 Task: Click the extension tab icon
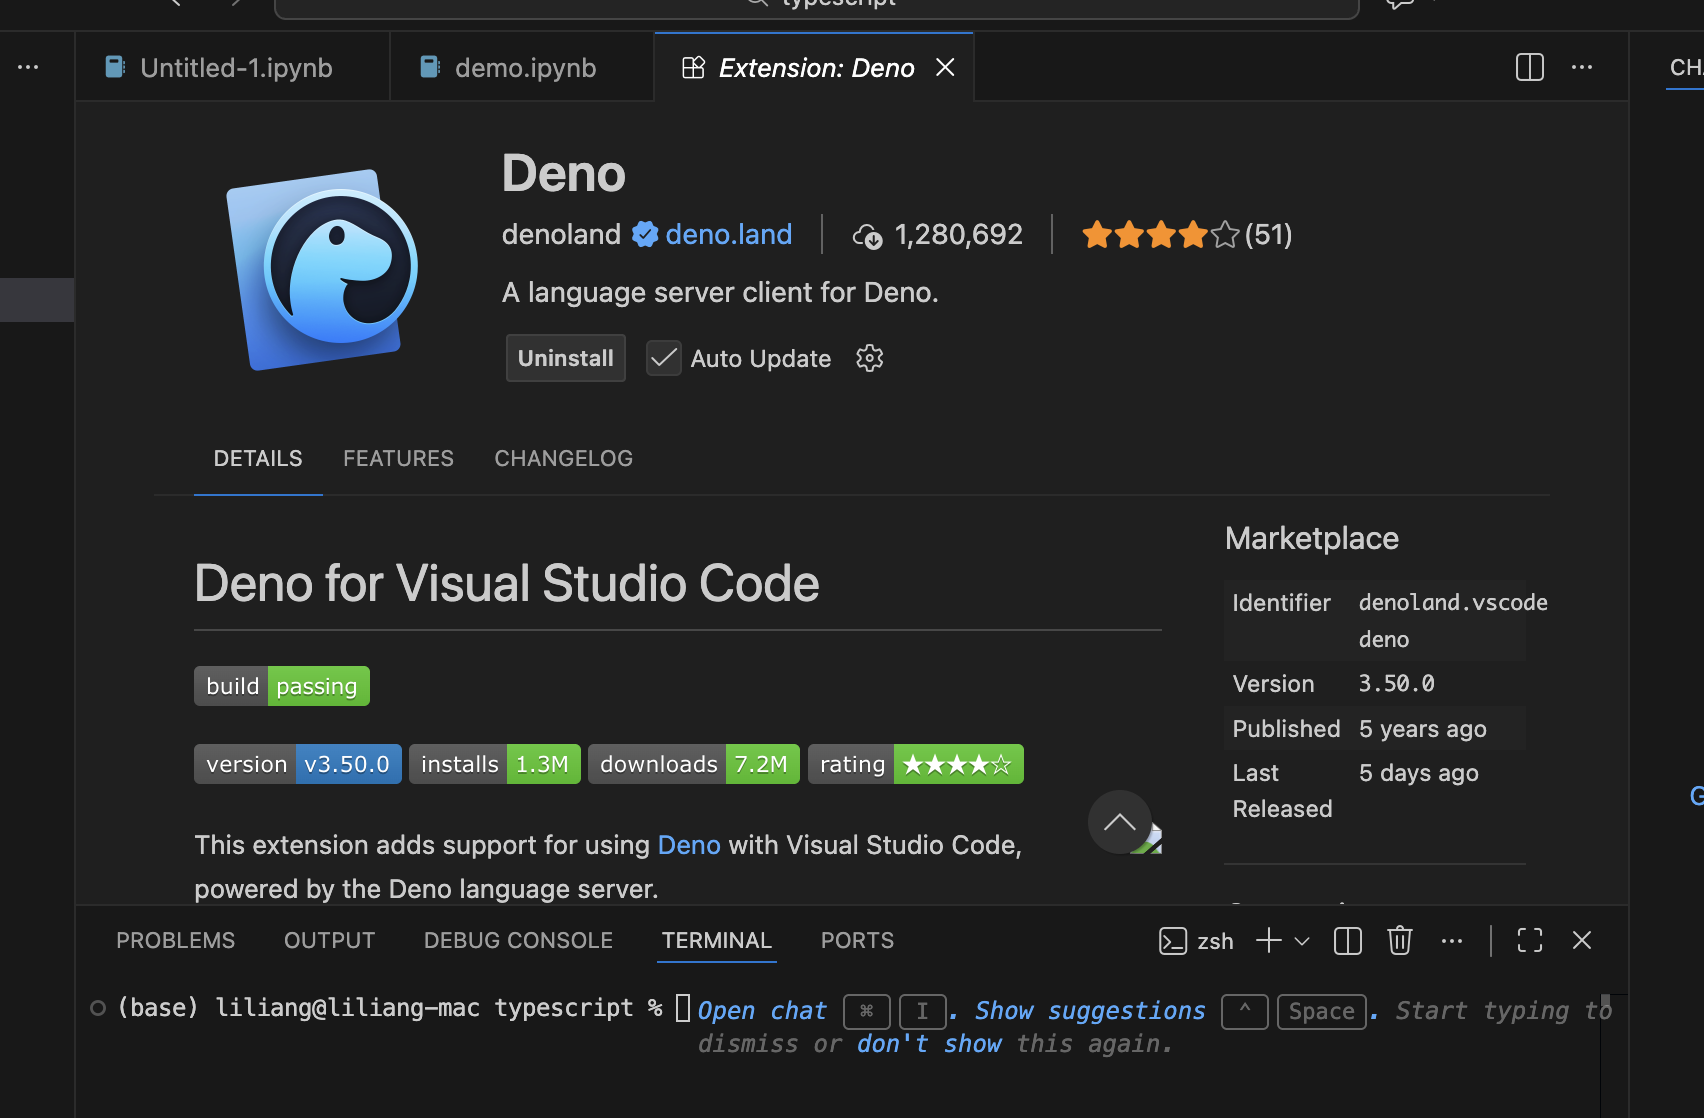(693, 67)
